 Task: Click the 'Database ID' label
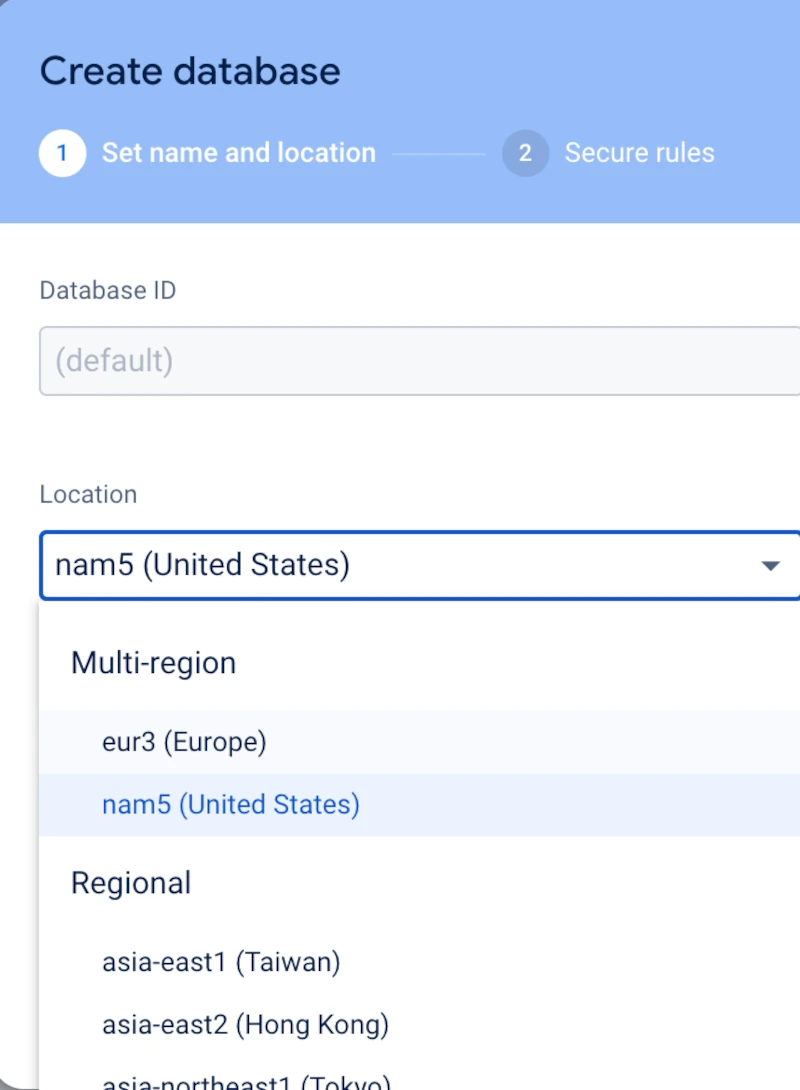point(108,290)
